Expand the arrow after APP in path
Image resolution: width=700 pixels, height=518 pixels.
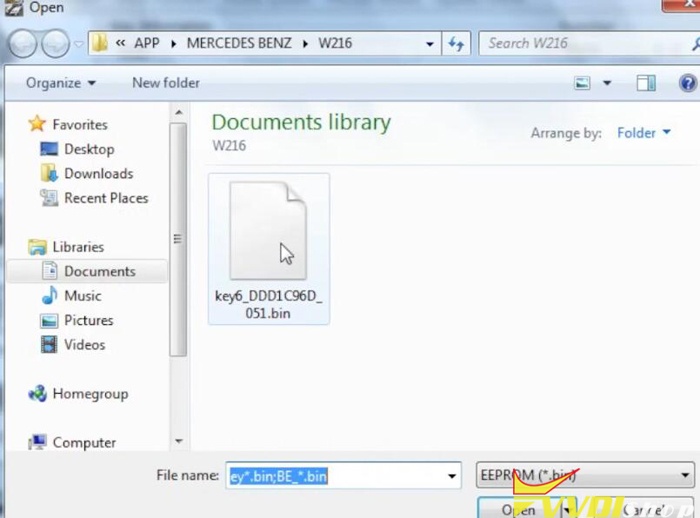click(x=173, y=44)
